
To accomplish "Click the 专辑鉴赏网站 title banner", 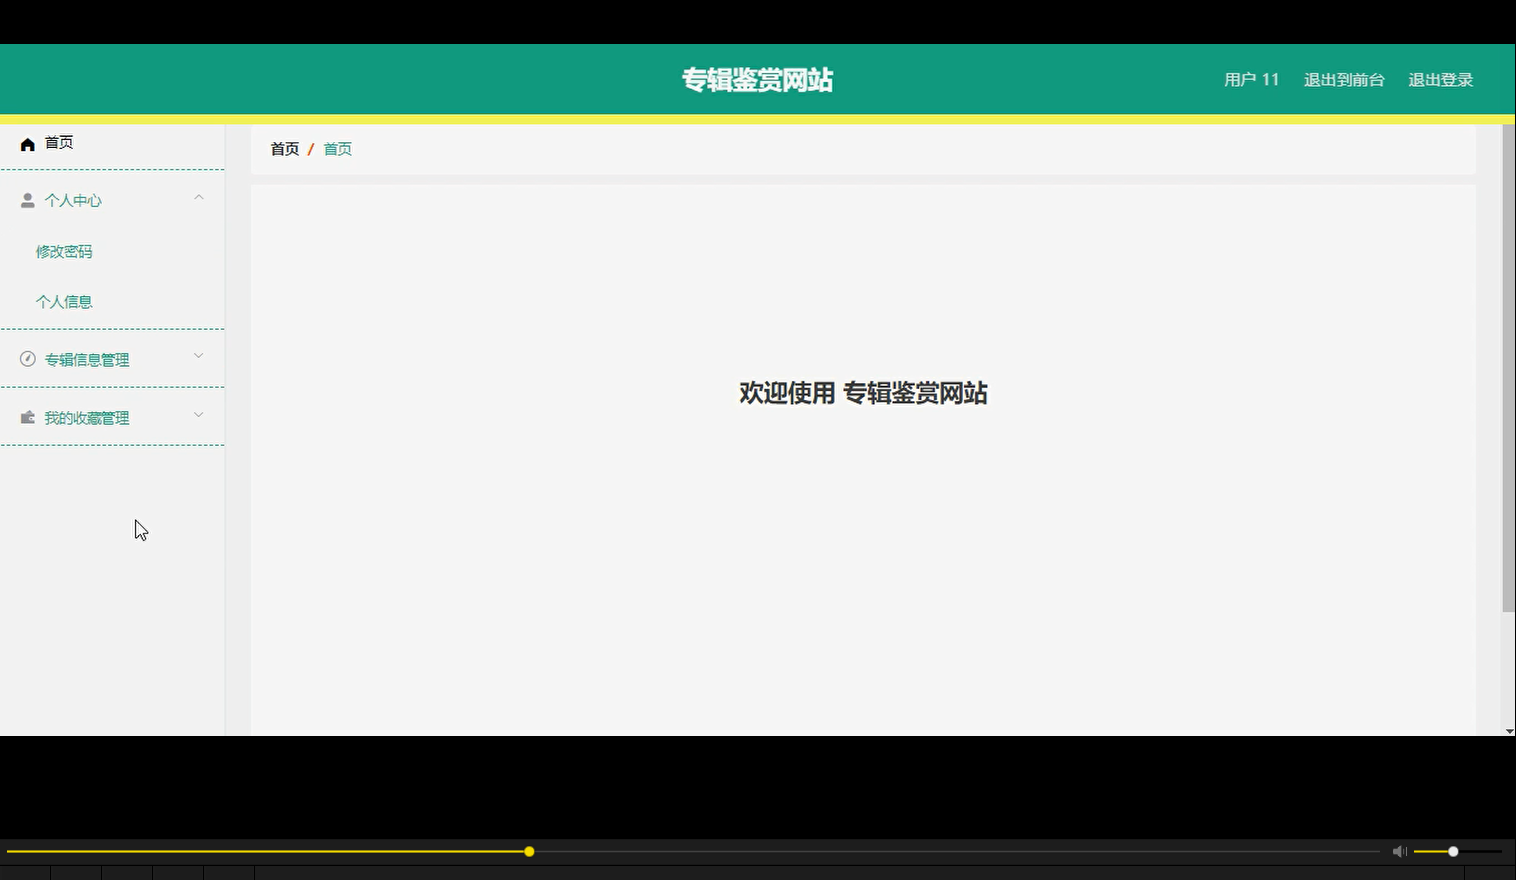I will click(x=757, y=79).
